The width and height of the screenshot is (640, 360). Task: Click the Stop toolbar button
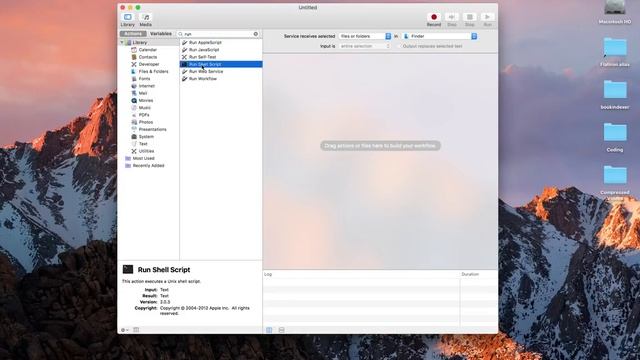(469, 19)
